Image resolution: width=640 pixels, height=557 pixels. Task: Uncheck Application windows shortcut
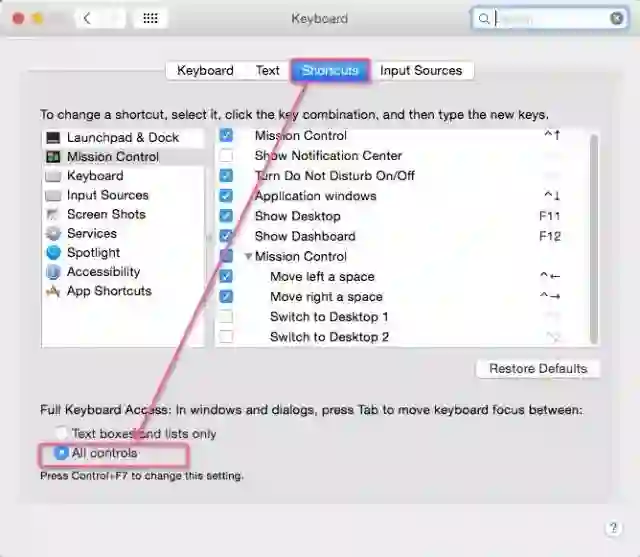pos(226,196)
